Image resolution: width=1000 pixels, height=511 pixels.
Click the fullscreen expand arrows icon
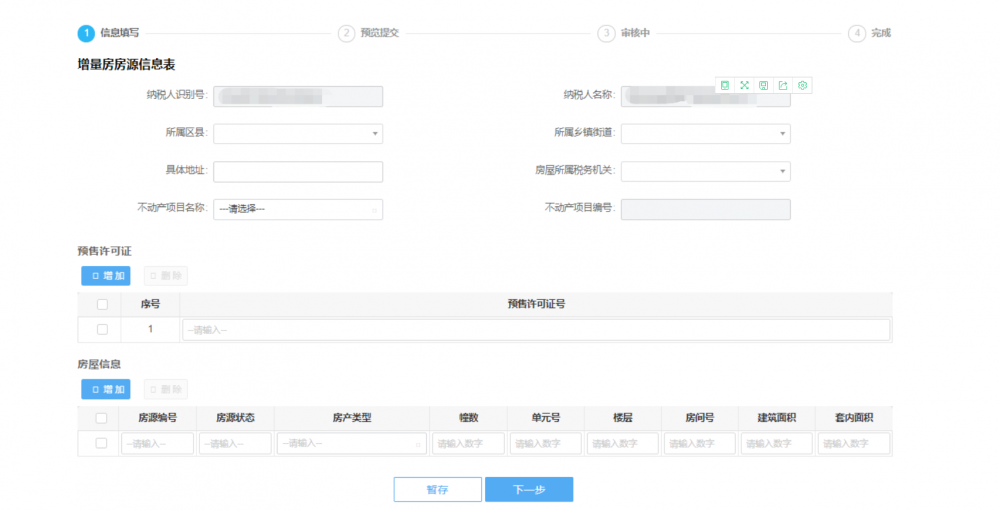744,86
